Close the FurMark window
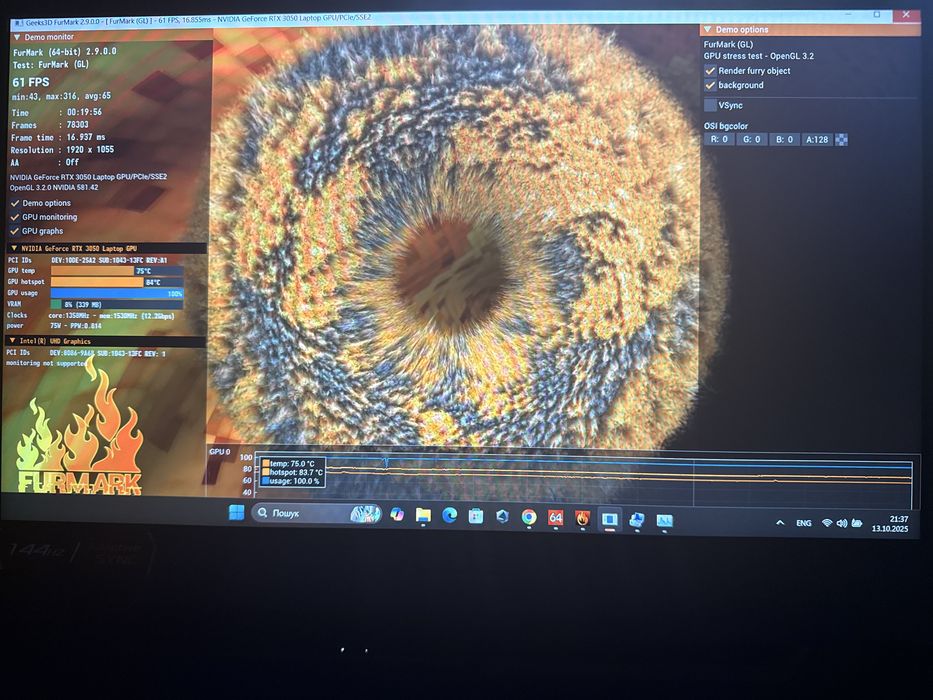The image size is (933, 700). click(906, 14)
